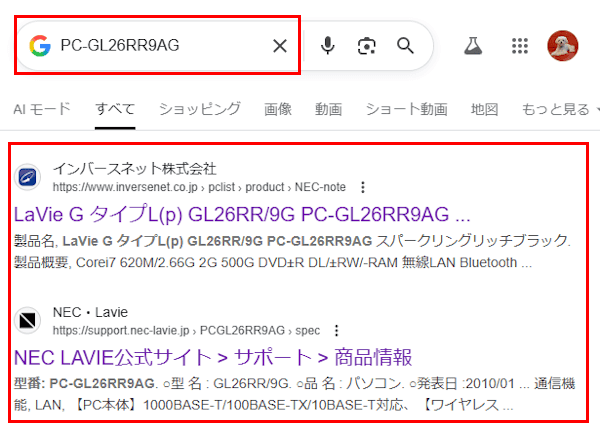
Task: Clear the search box with X
Action: click(280, 46)
